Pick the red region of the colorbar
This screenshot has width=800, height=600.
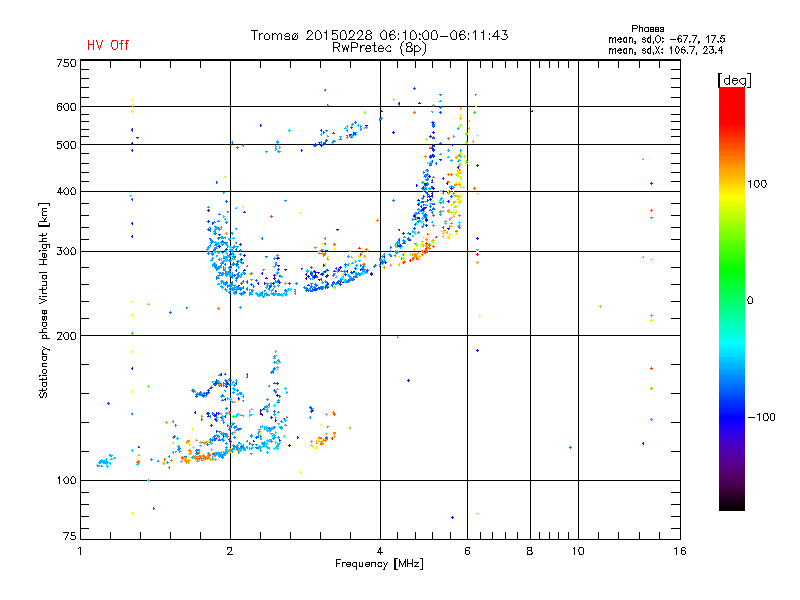[732, 105]
